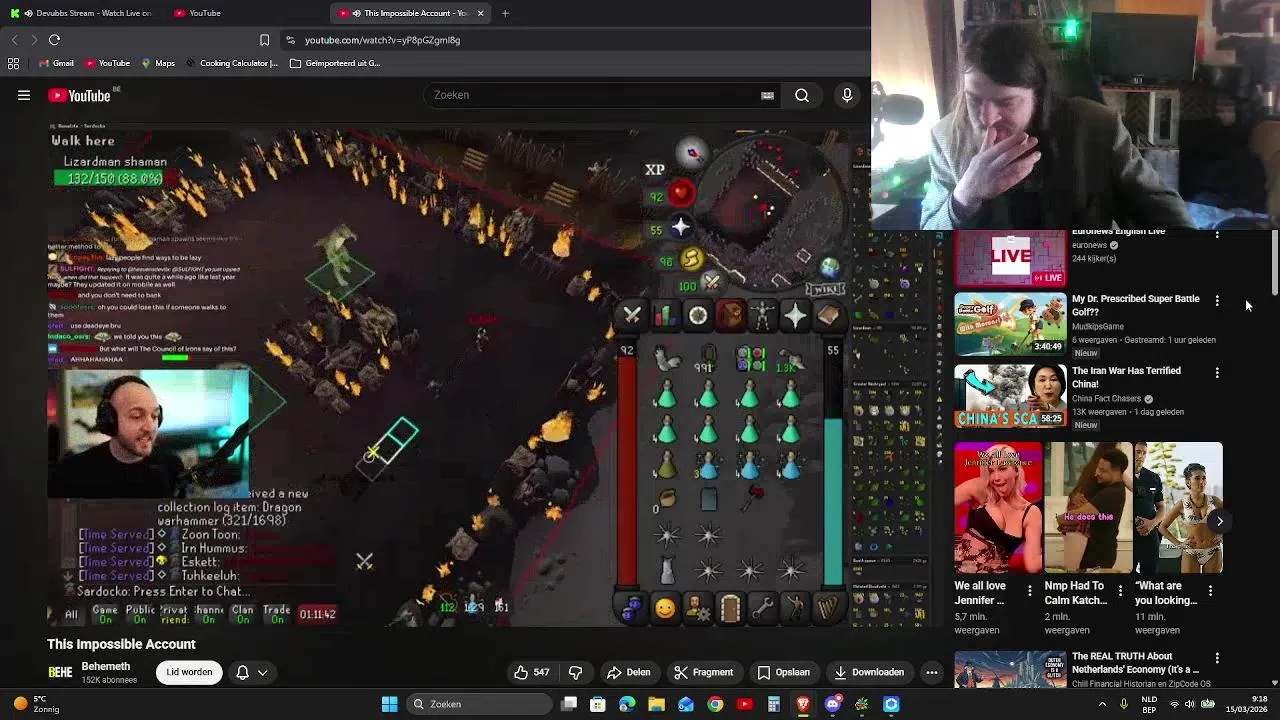Open Discord from the taskbar
Image resolution: width=1280 pixels, height=720 pixels.
(x=832, y=704)
